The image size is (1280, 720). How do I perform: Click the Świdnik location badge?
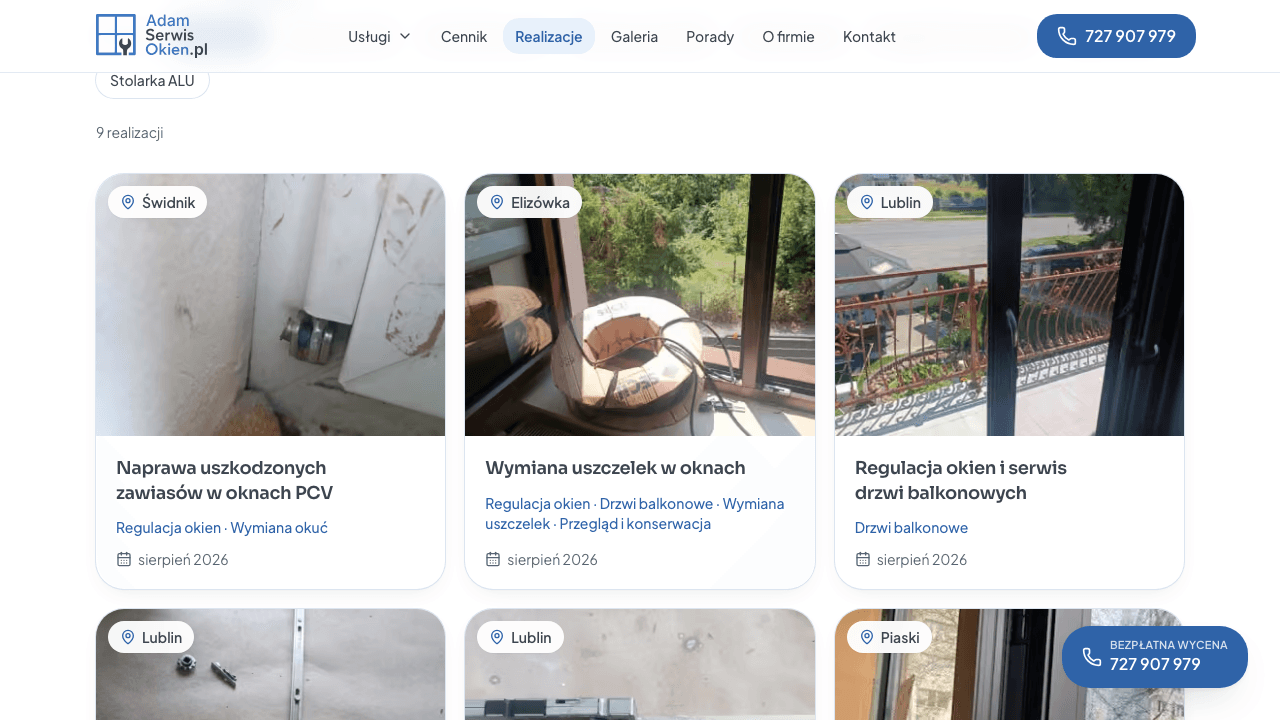pos(158,202)
